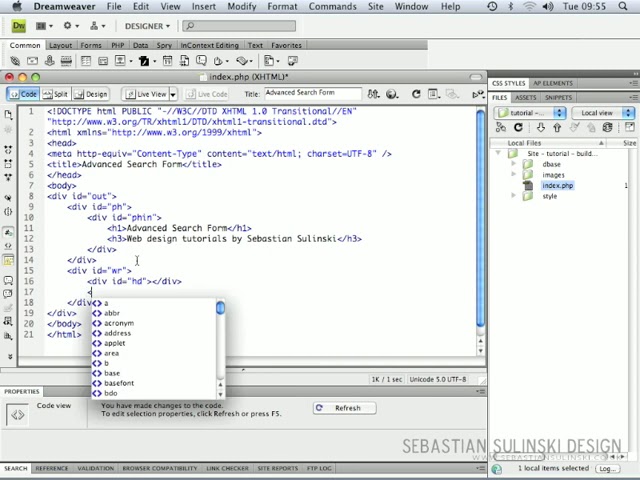This screenshot has width=640, height=480.
Task: Click Get Files down-arrow in Files panel
Action: tap(541, 128)
